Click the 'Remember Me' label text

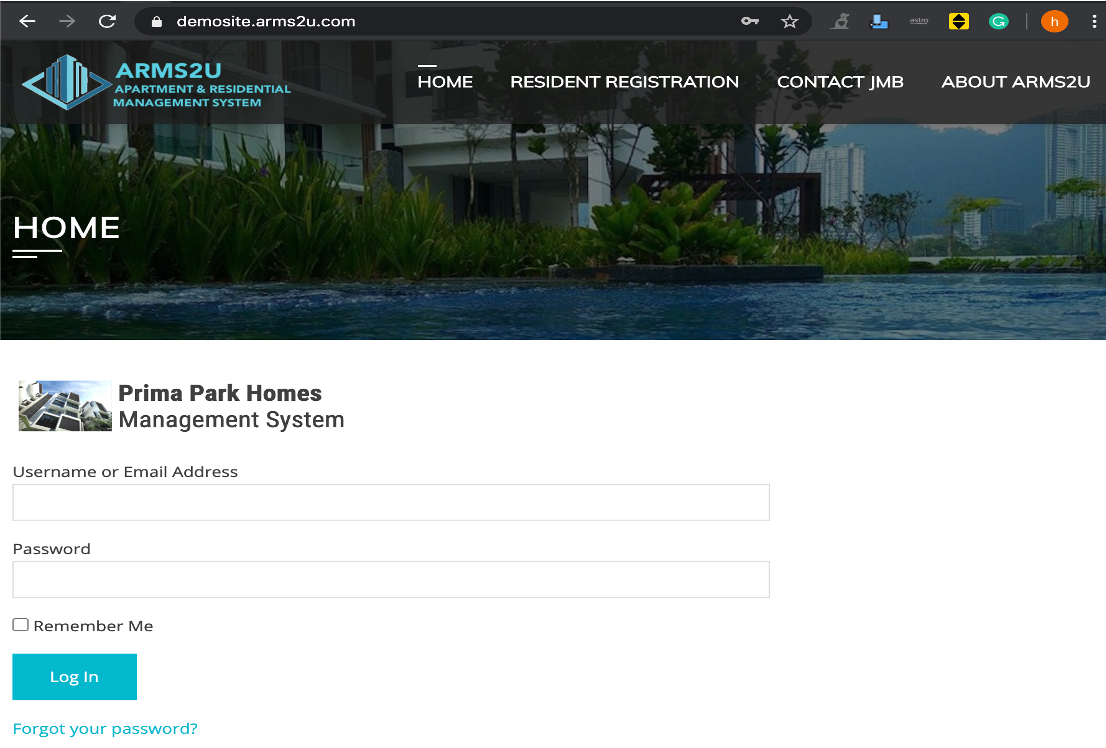pyautogui.click(x=93, y=626)
